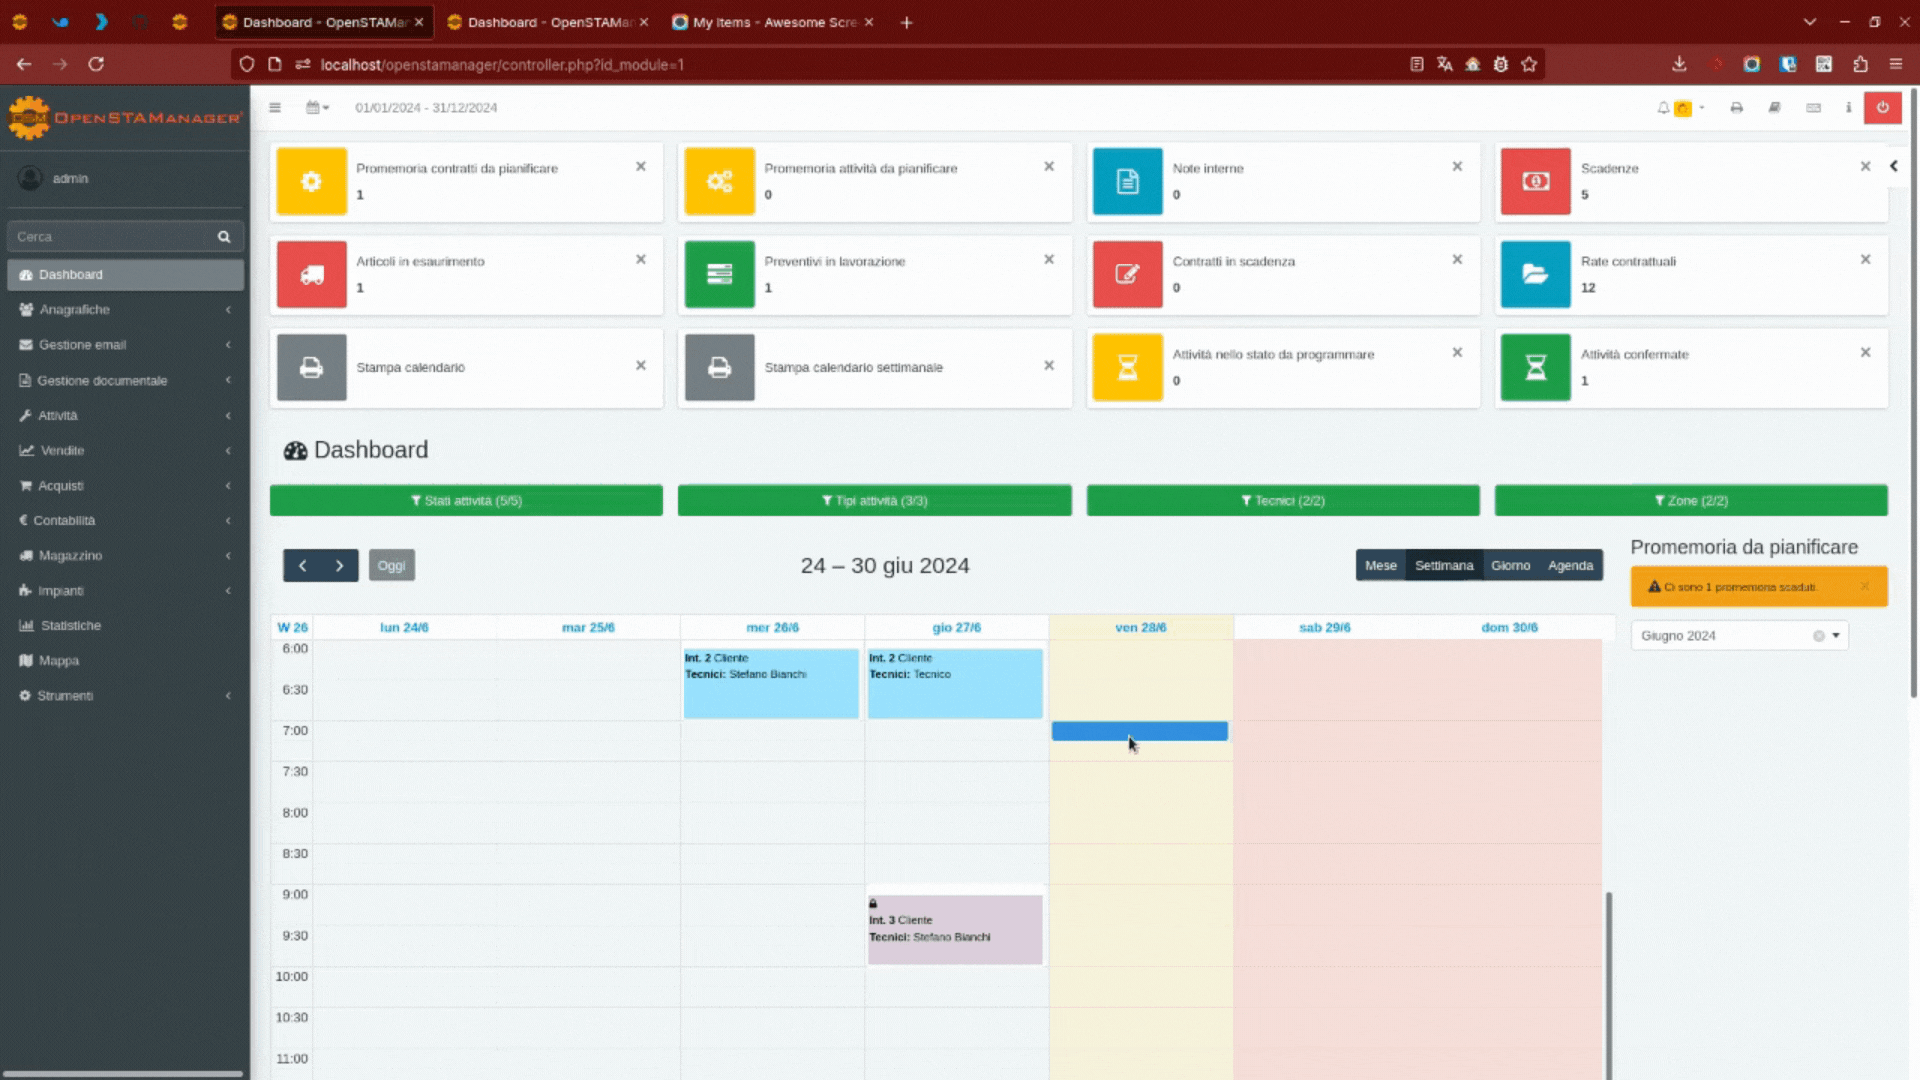Open the calendar date-range dropdown

317,108
